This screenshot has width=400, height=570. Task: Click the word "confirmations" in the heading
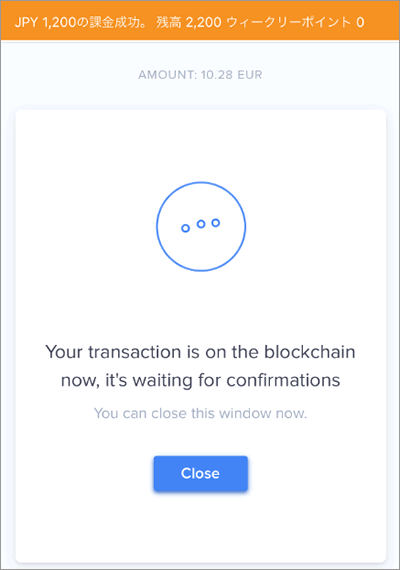tap(283, 380)
